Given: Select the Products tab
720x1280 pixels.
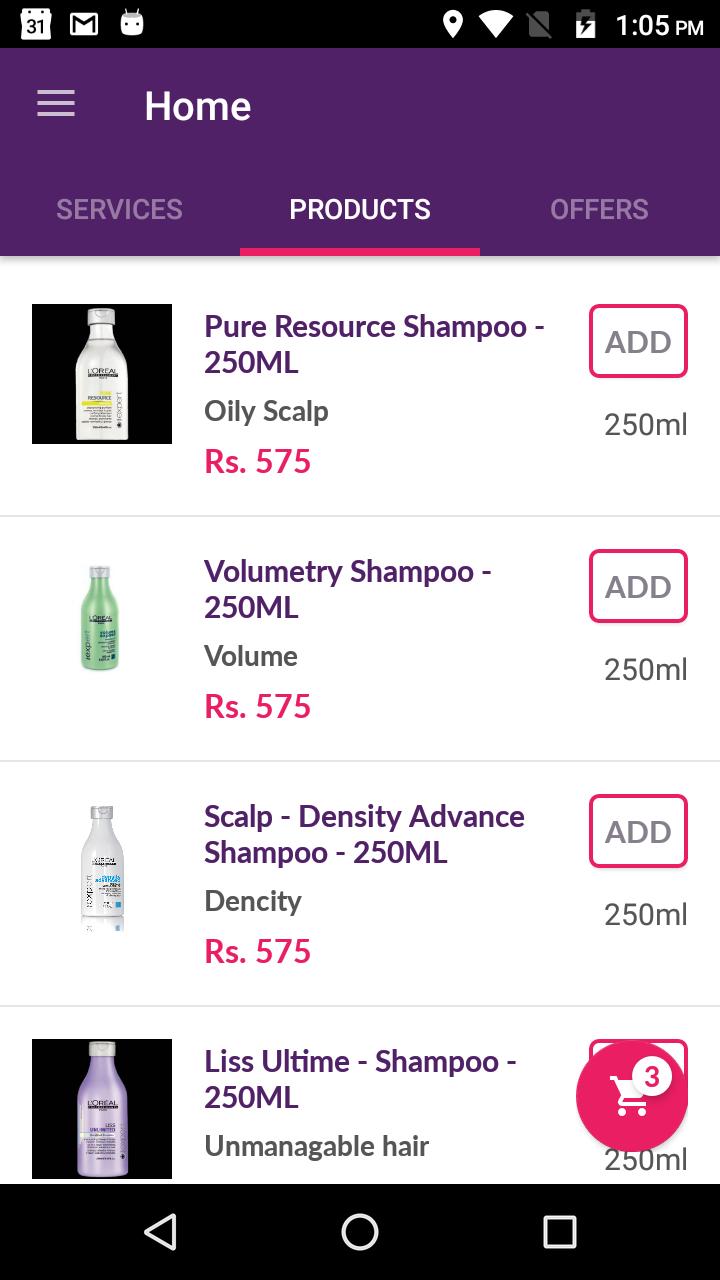Looking at the screenshot, I should pyautogui.click(x=360, y=209).
